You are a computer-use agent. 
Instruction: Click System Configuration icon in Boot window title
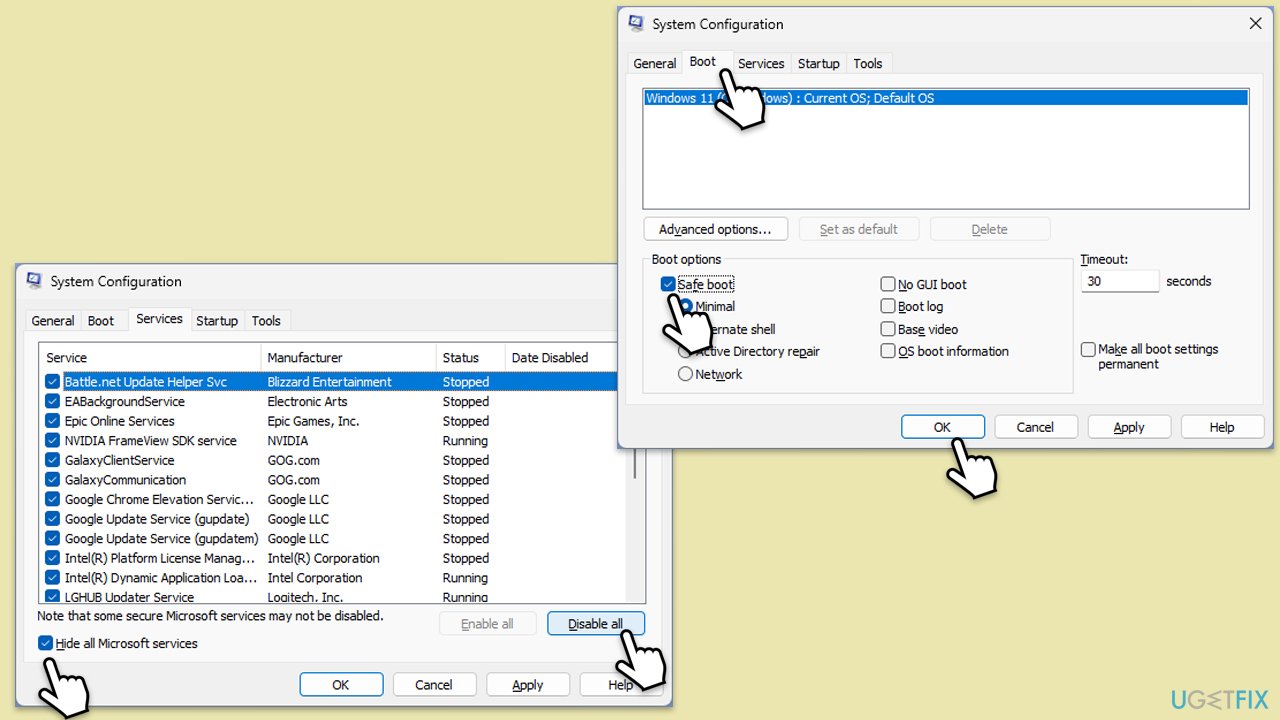(x=636, y=23)
